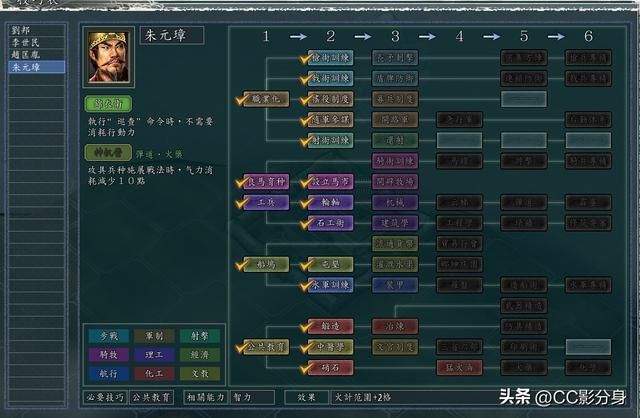This screenshot has width=640, height=418.
Task: Filter by the 文教 category swatch
Action: tap(200, 374)
